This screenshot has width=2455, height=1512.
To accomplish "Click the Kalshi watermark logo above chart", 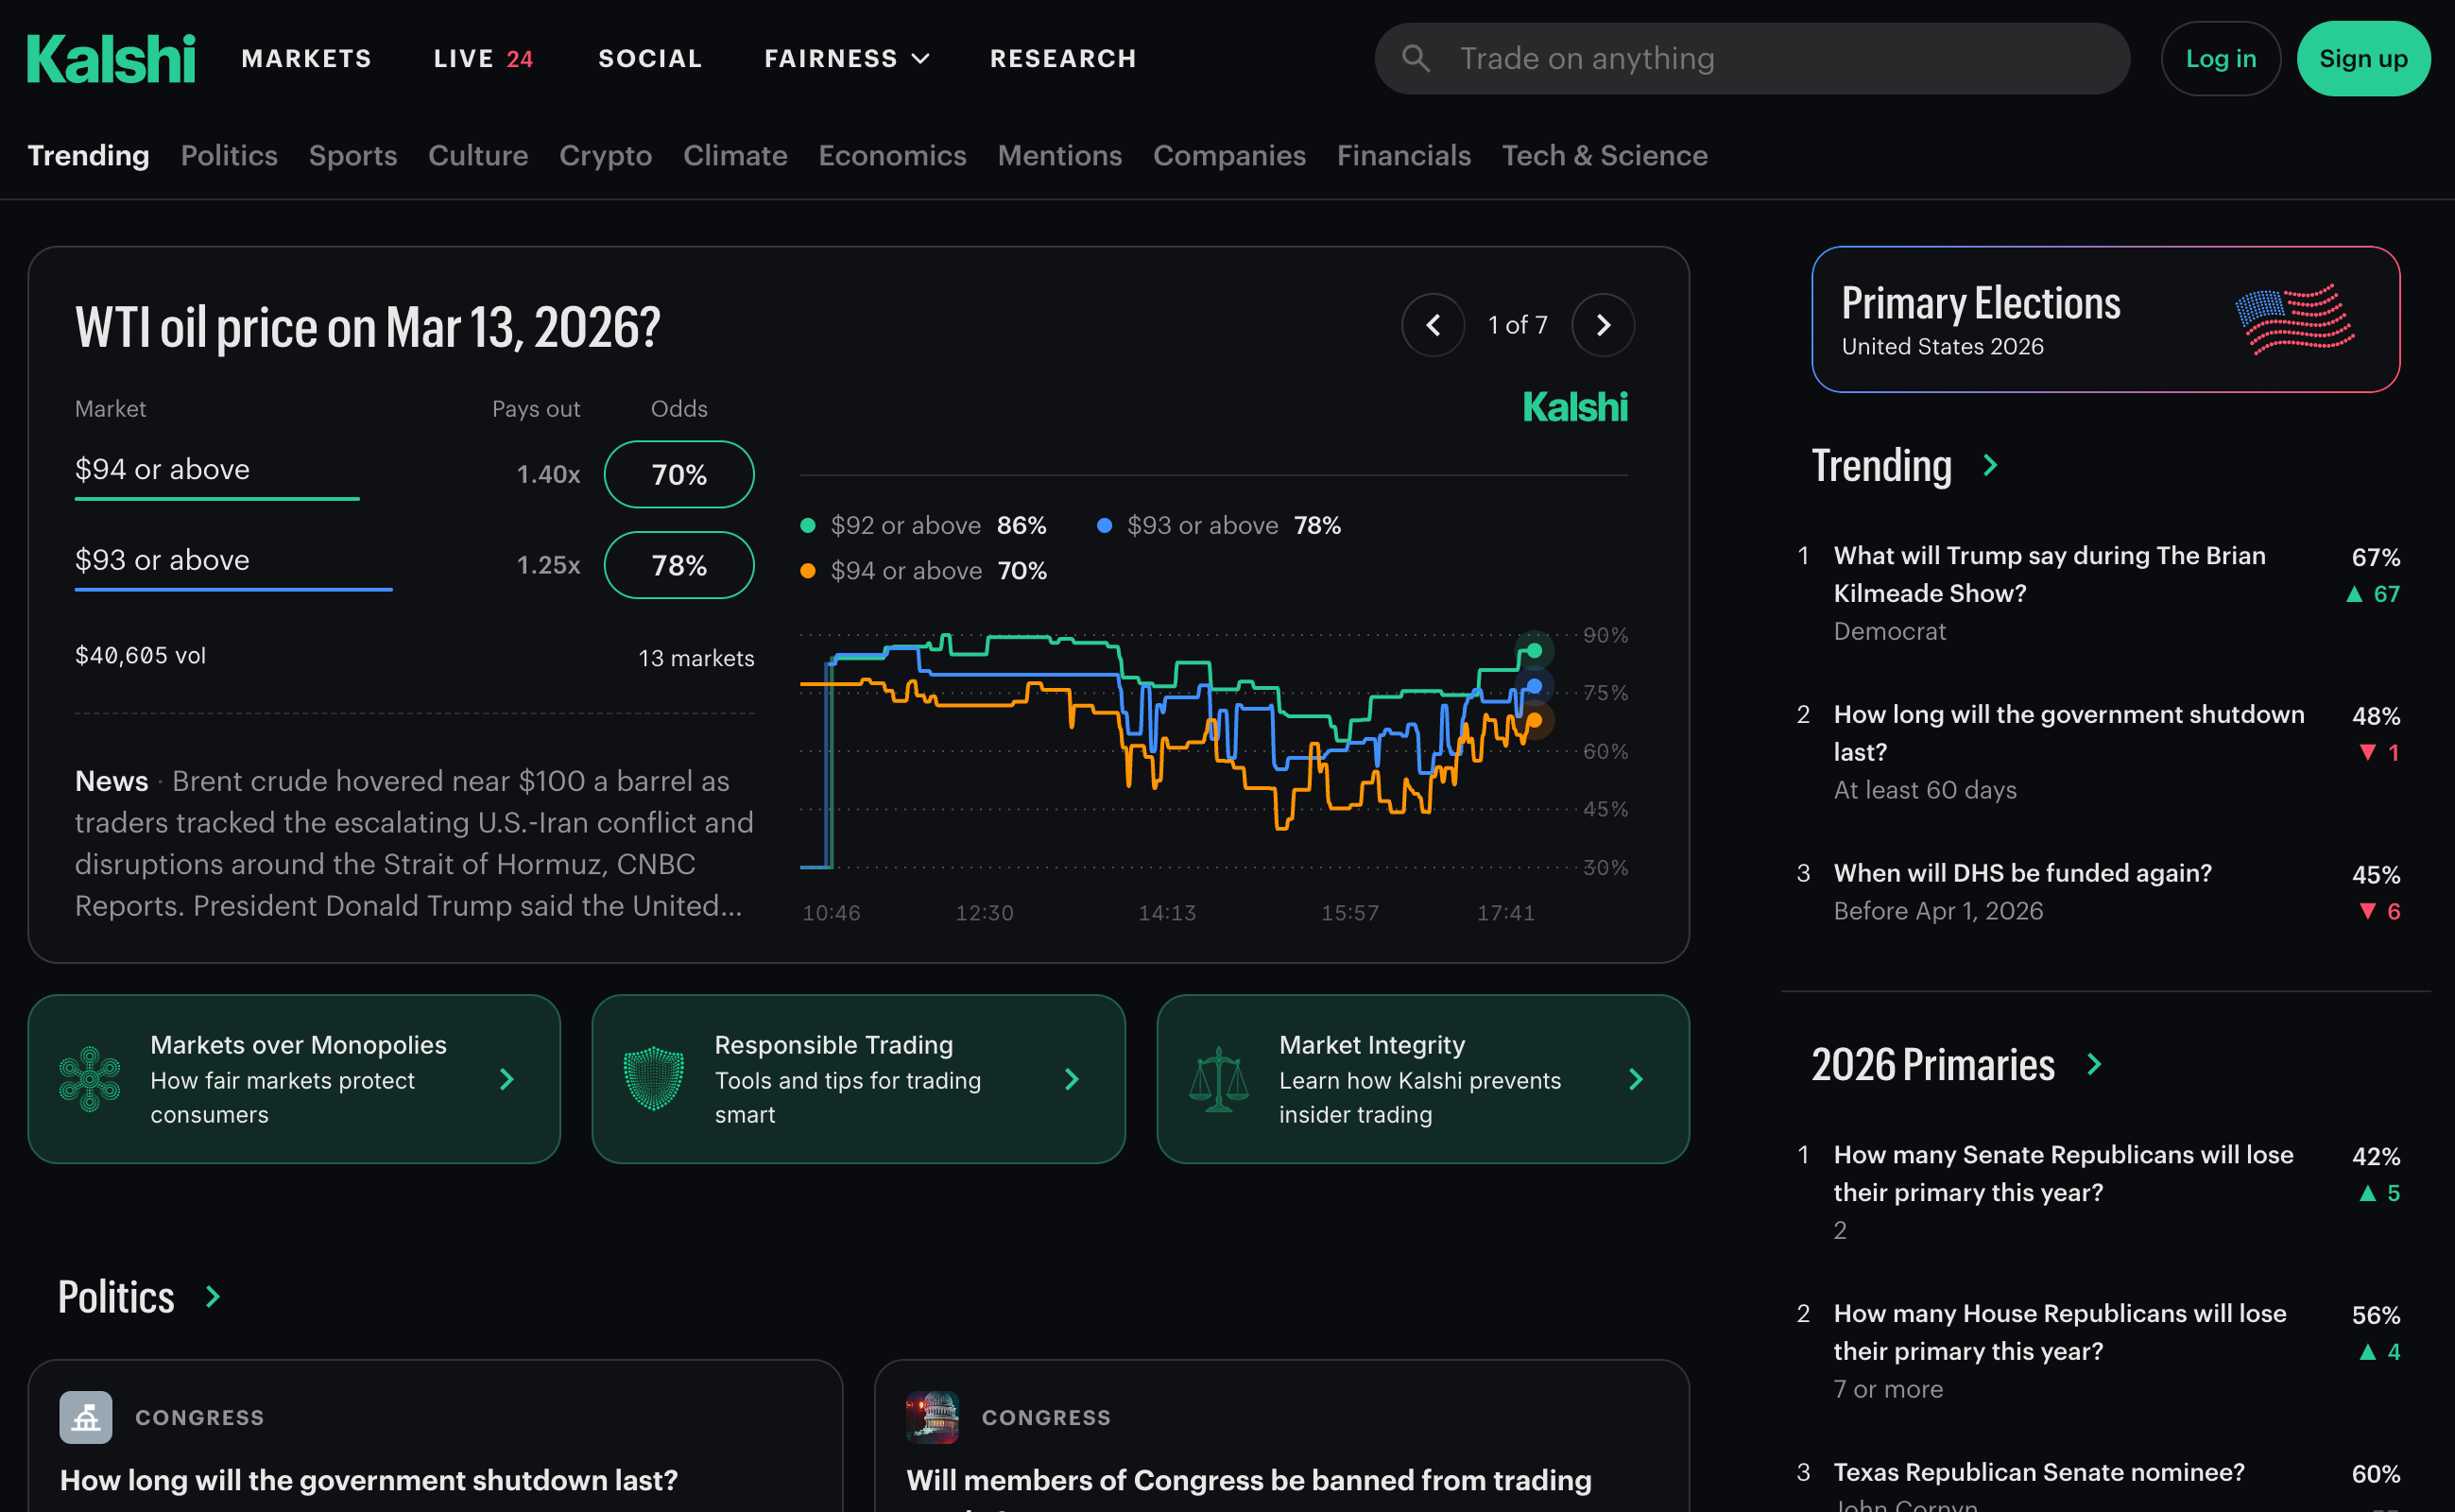I will 1575,407.
